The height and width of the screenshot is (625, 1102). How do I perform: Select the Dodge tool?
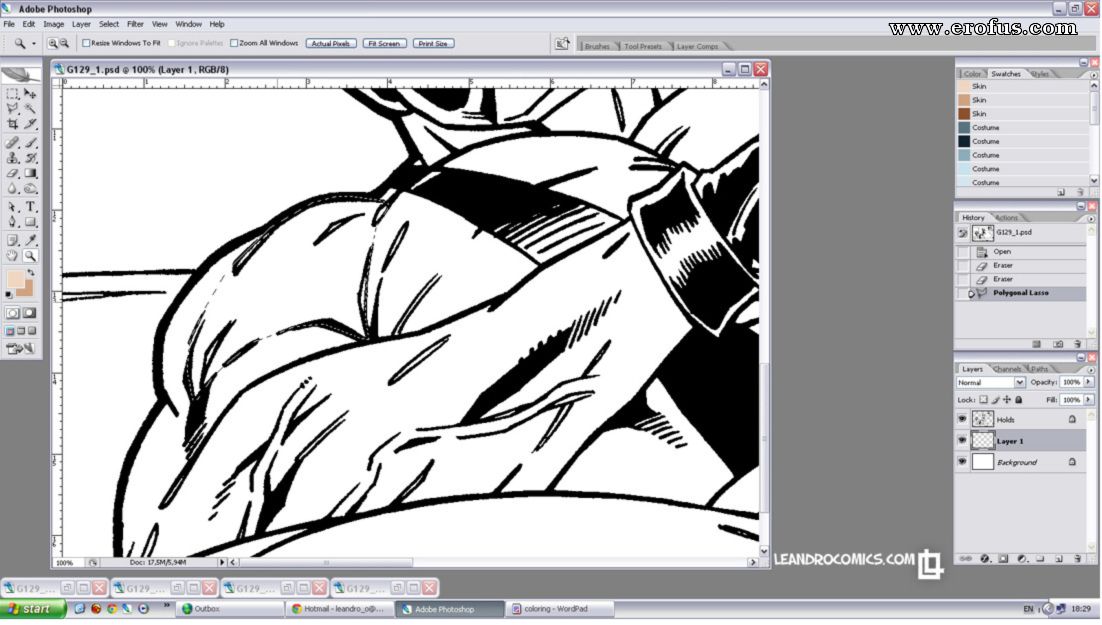click(30, 188)
